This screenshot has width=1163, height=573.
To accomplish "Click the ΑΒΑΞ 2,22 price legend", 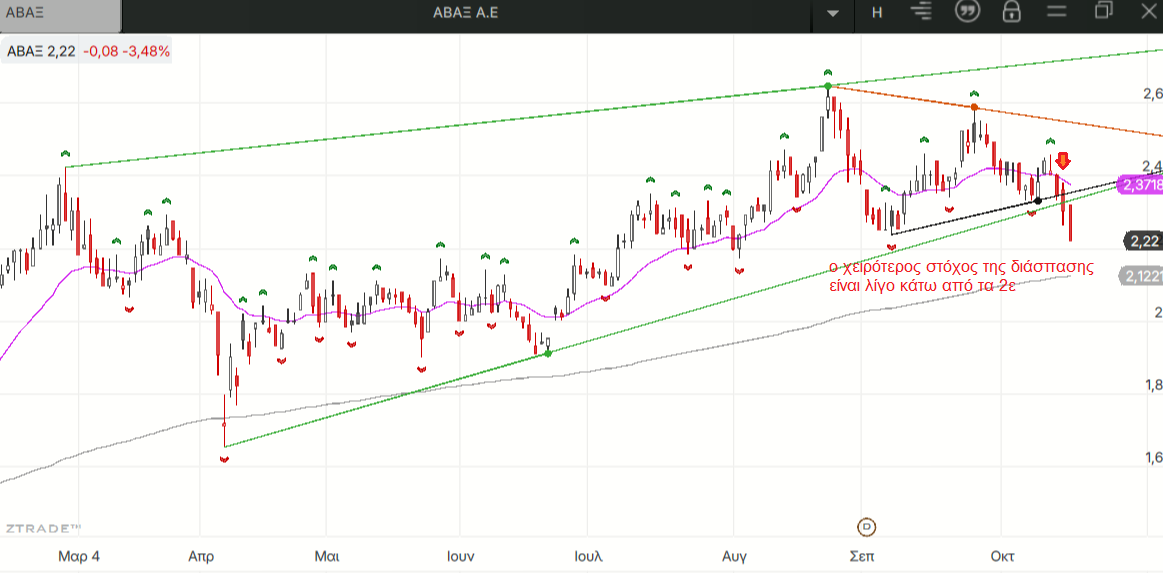I will point(41,51).
